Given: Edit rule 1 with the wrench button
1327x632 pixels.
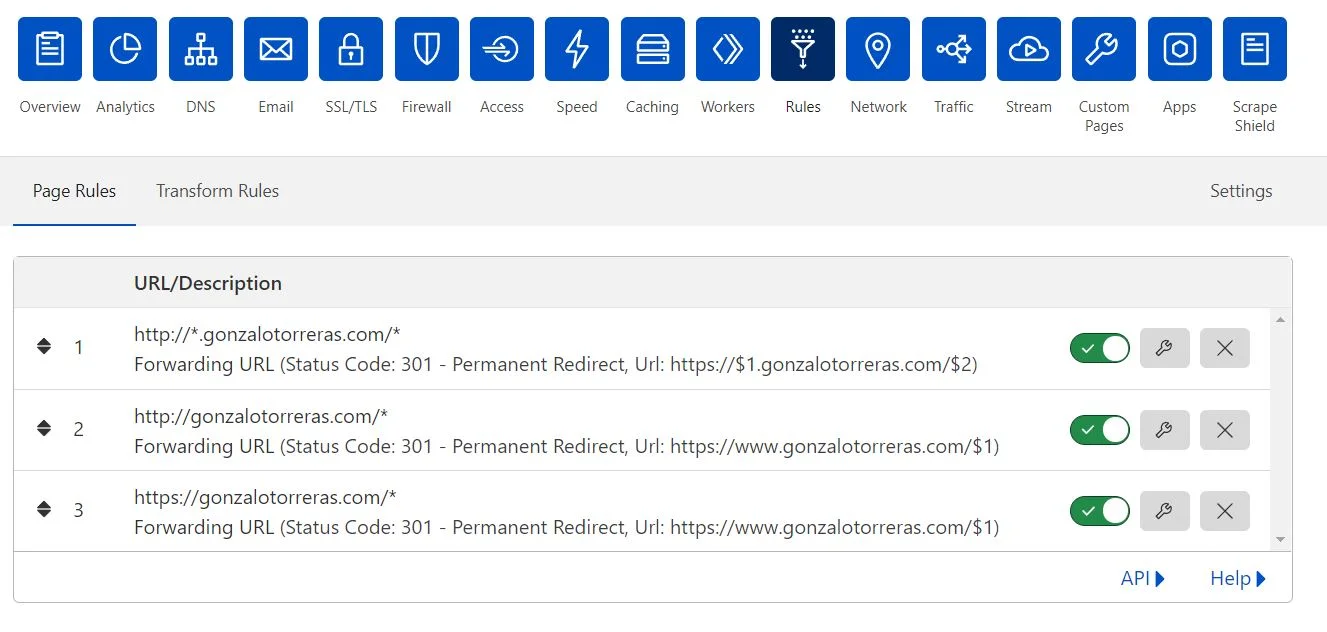Looking at the screenshot, I should pos(1164,348).
